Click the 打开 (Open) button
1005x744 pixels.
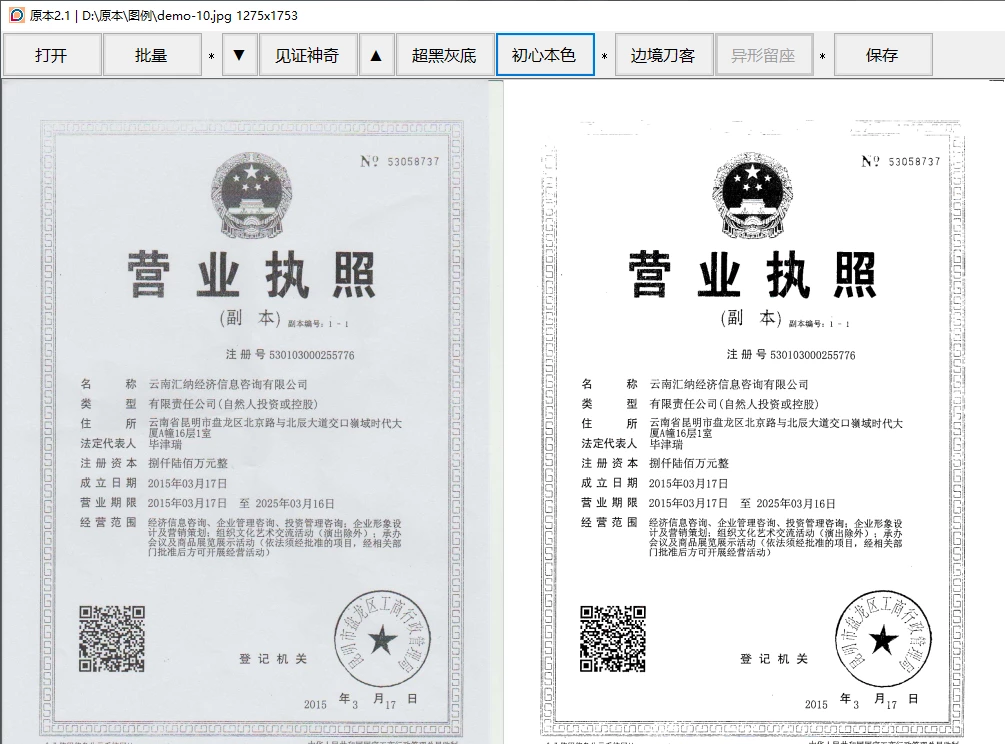coord(51,55)
